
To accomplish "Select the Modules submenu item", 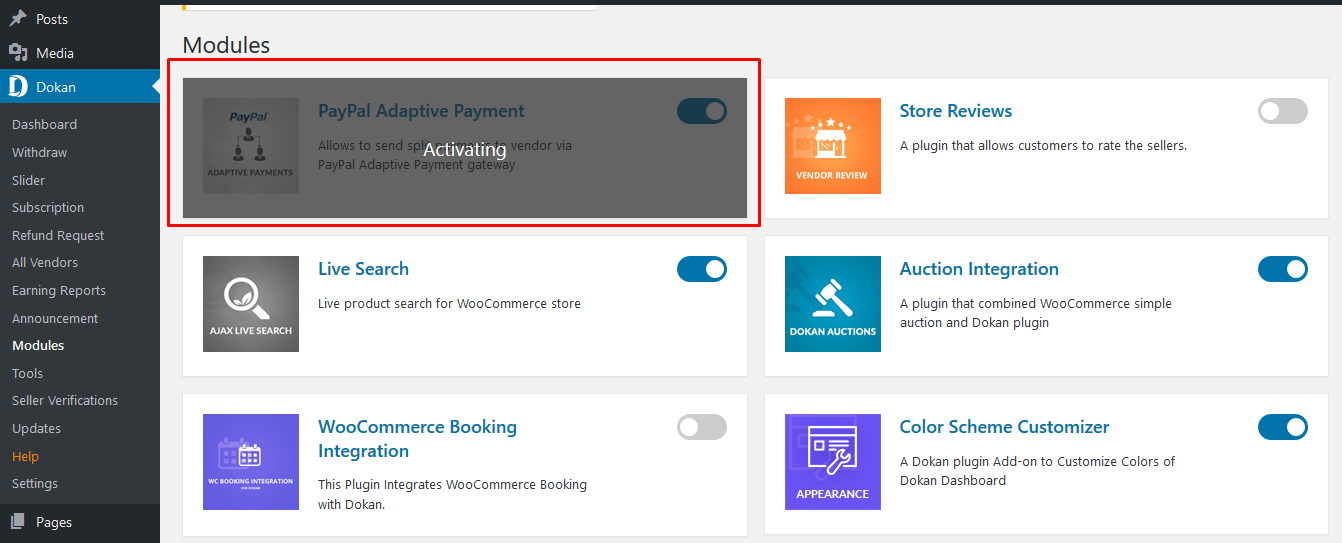I will 38,345.
